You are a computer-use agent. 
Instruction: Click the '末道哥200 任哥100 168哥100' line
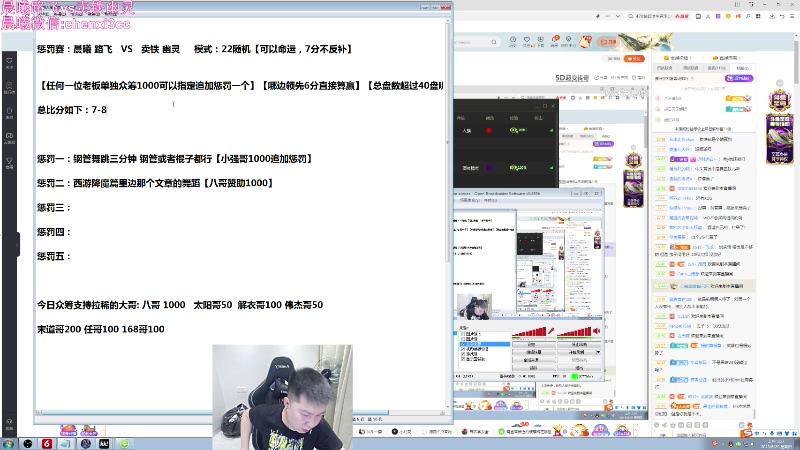pyautogui.click(x=101, y=329)
